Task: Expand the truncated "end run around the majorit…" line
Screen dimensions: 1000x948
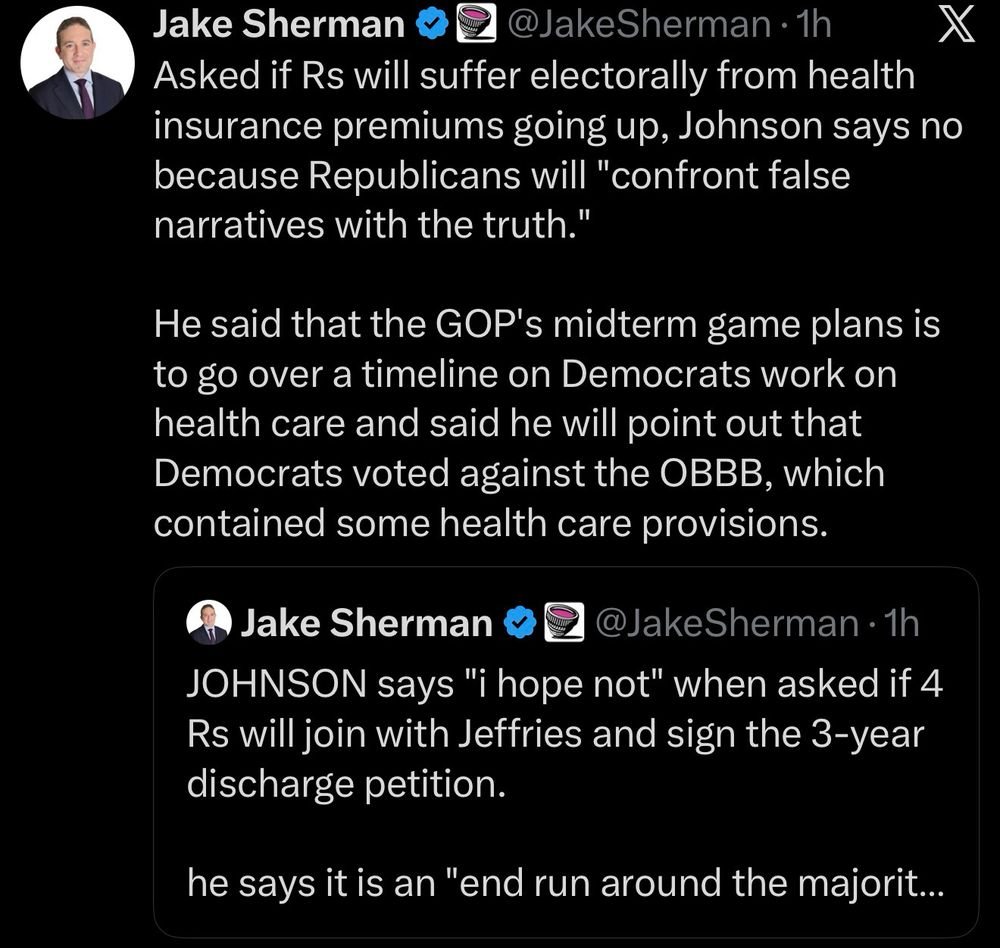Action: click(x=565, y=883)
